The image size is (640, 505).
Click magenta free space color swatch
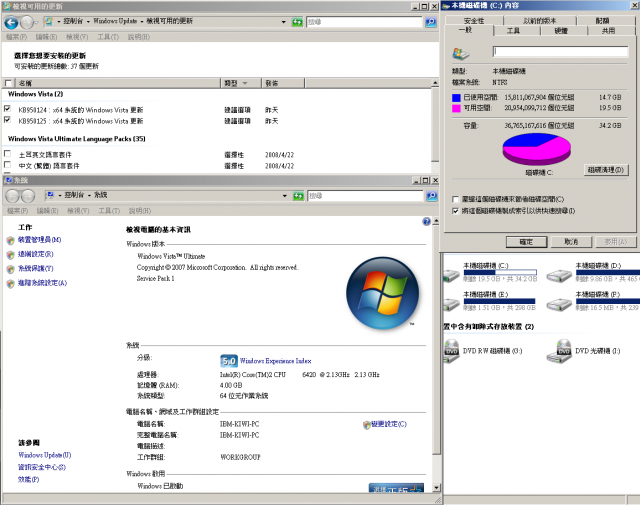[456, 108]
